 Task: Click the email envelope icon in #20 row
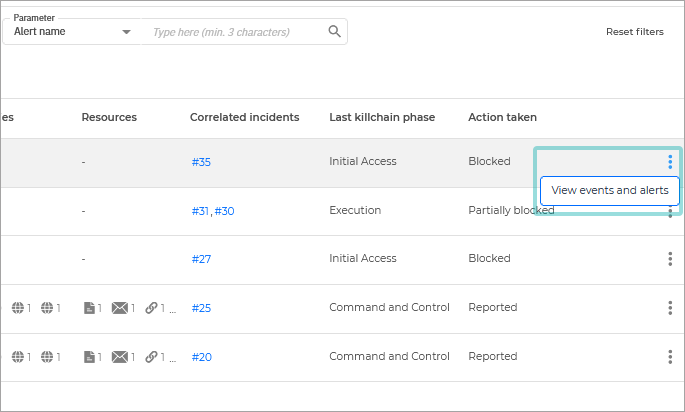click(120, 357)
